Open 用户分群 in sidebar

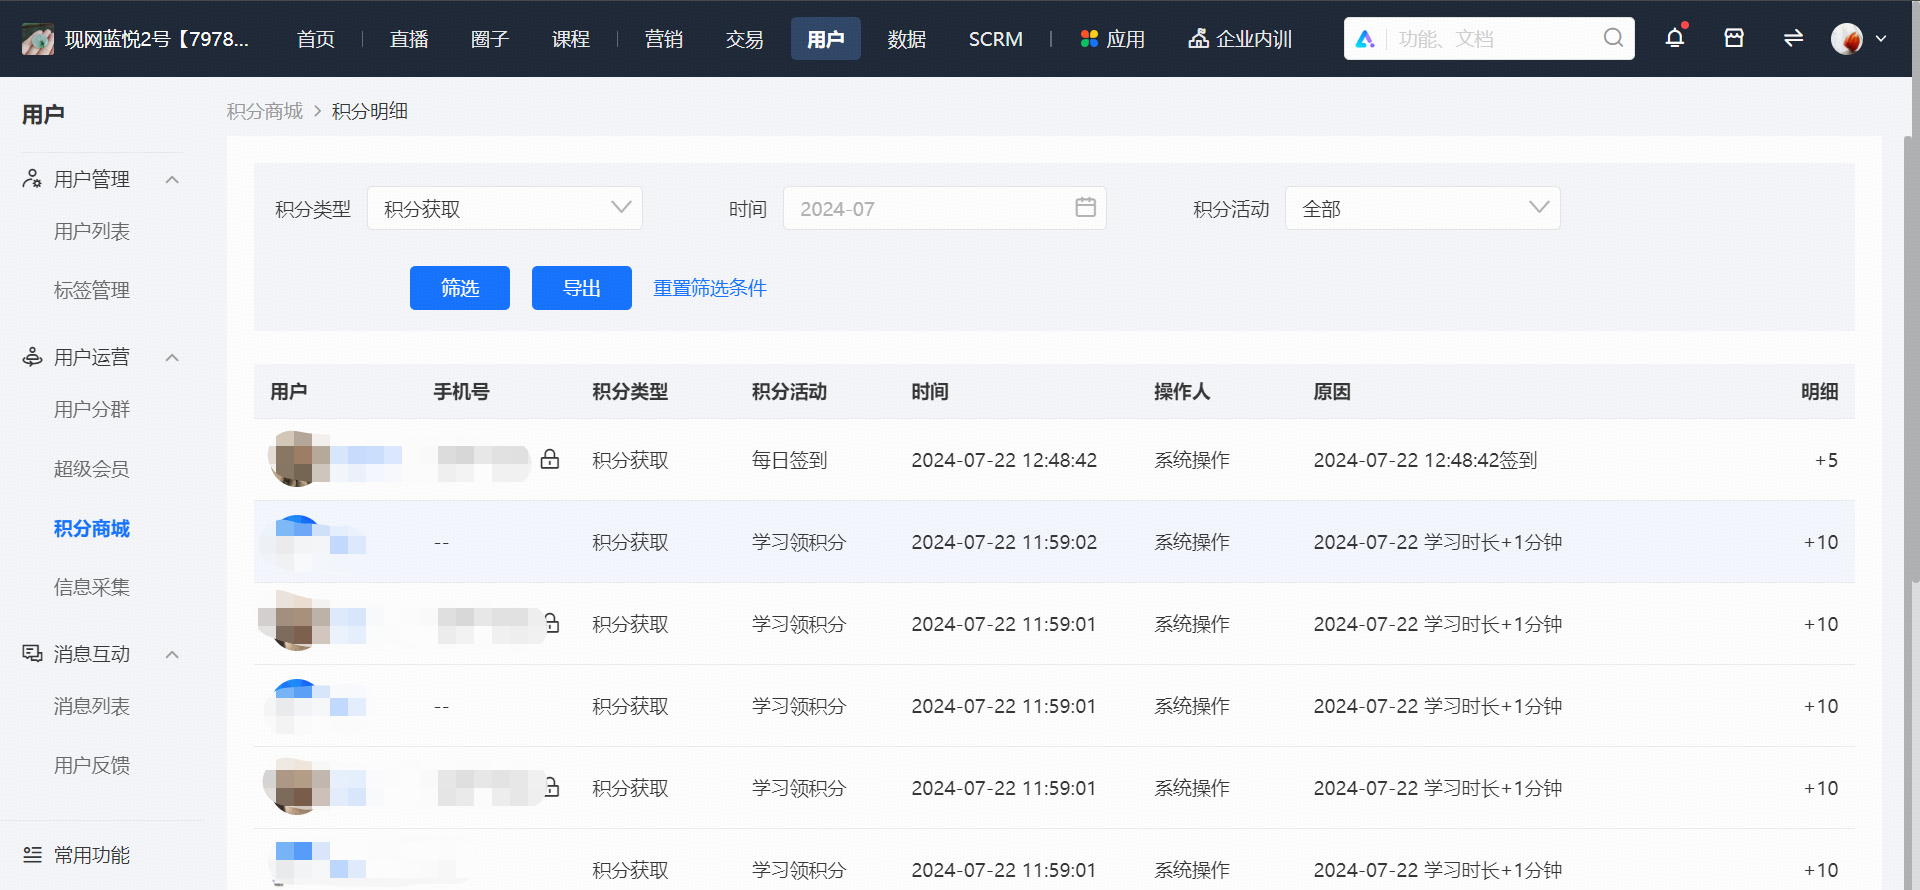tap(92, 409)
